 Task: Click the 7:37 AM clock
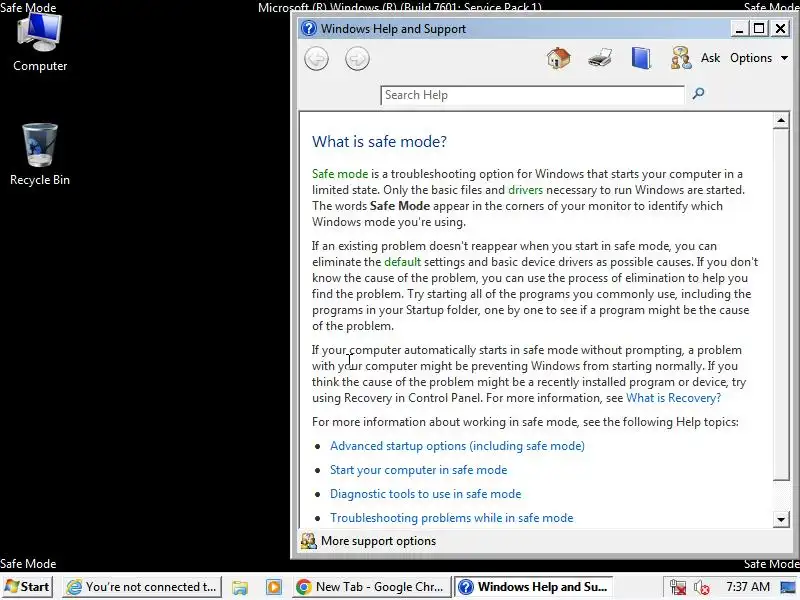coord(748,587)
